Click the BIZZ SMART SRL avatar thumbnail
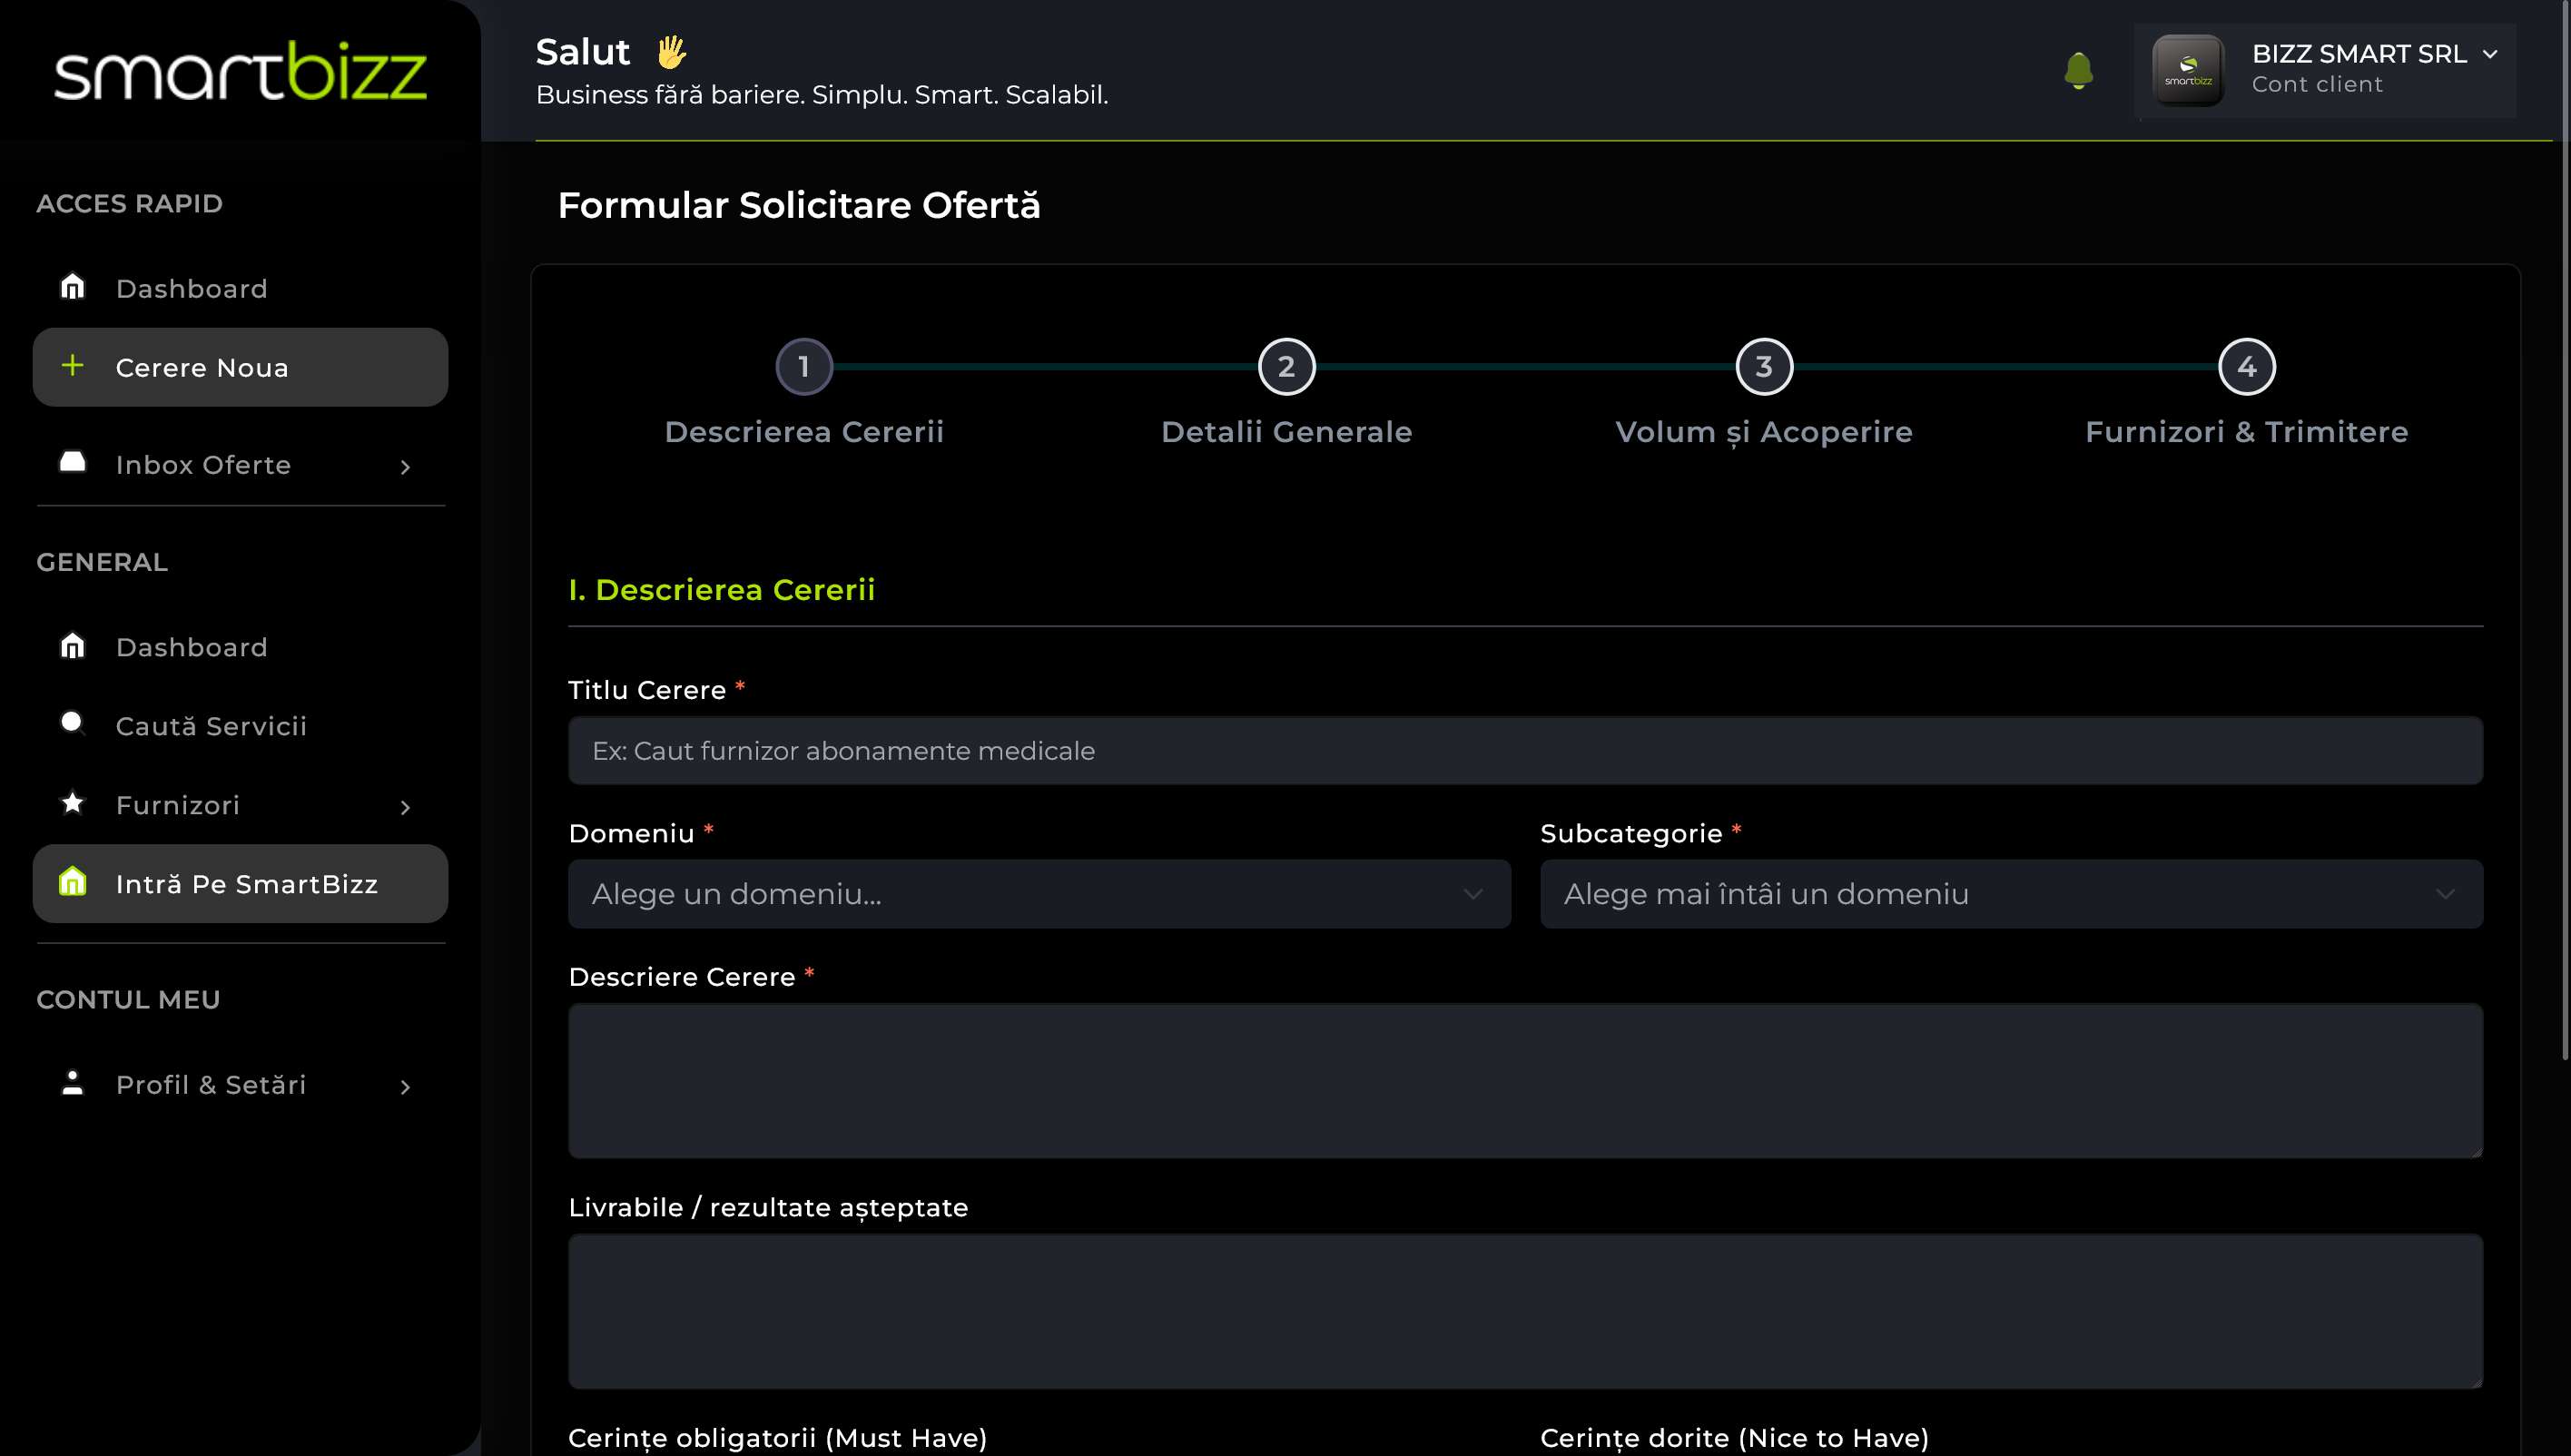 point(2187,71)
